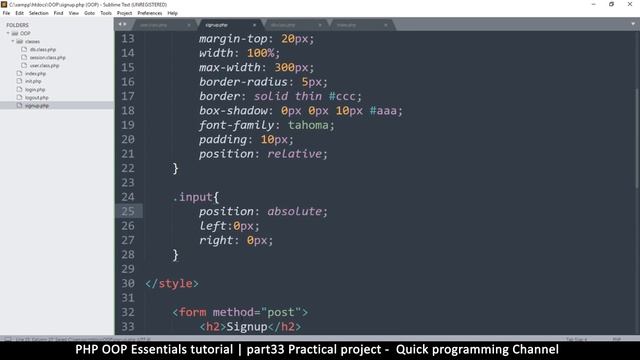This screenshot has height=360, width=640.
Task: Open the Find menu
Action: 58,13
